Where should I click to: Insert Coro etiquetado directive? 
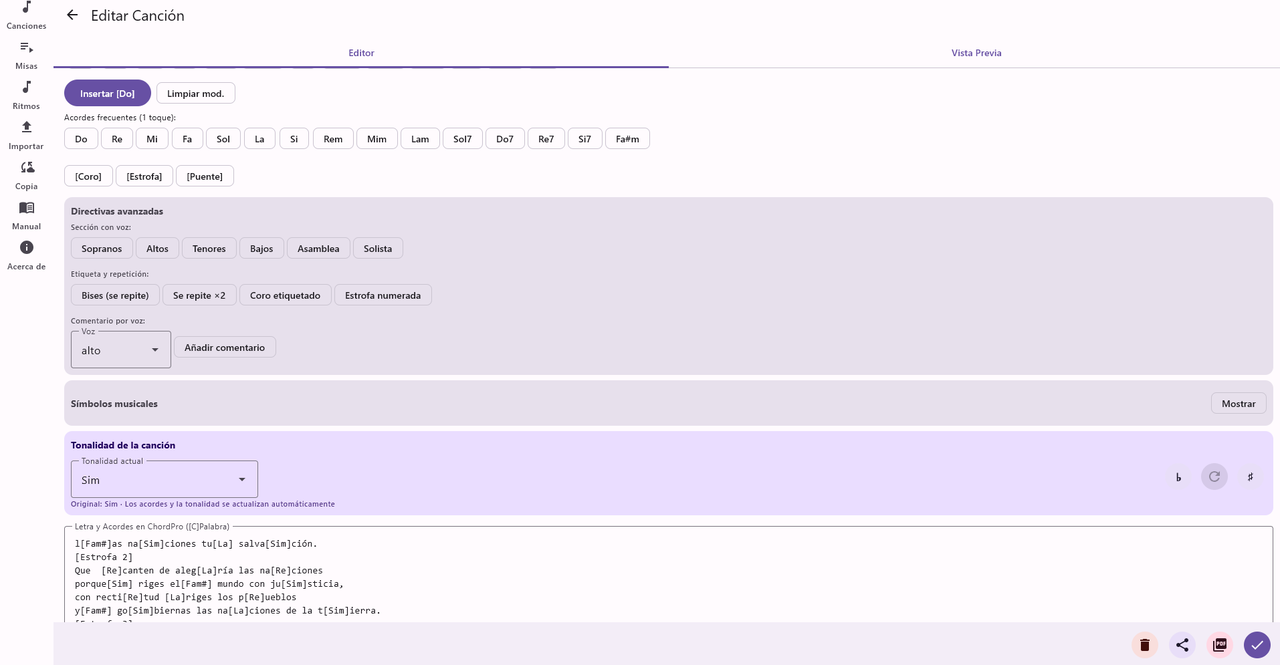pos(285,295)
